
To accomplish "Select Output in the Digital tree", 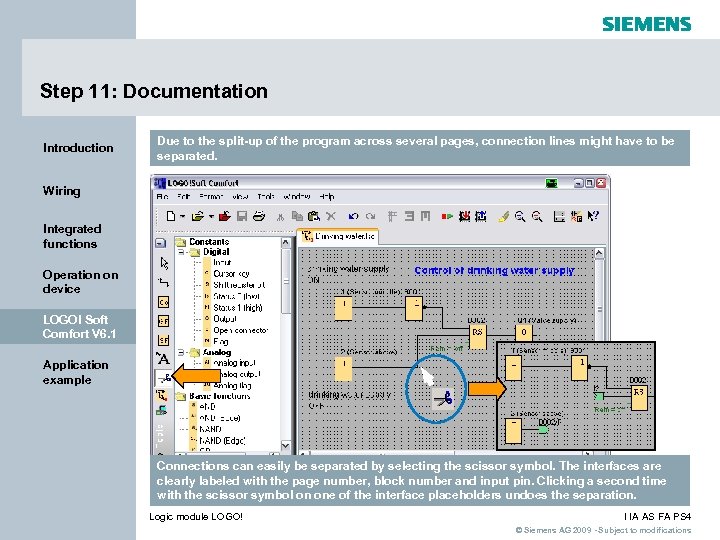I will pyautogui.click(x=225, y=319).
